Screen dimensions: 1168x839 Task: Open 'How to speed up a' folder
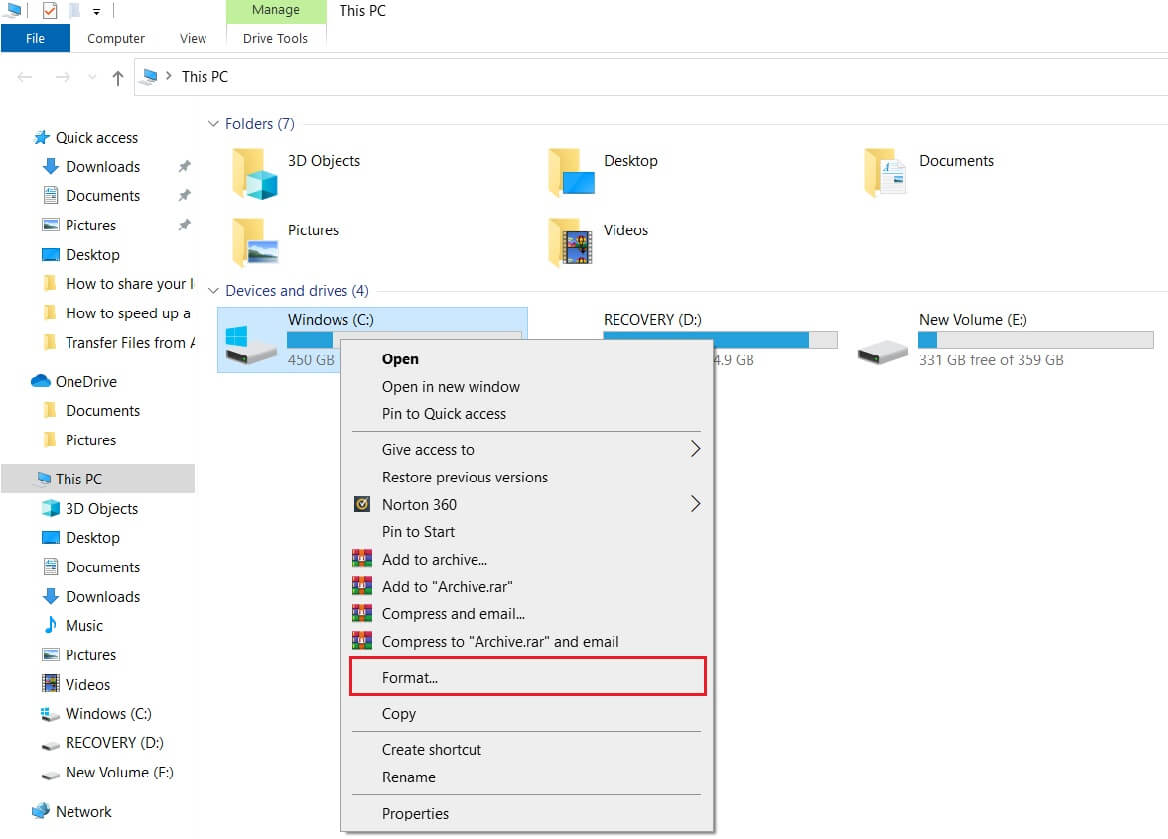(117, 314)
